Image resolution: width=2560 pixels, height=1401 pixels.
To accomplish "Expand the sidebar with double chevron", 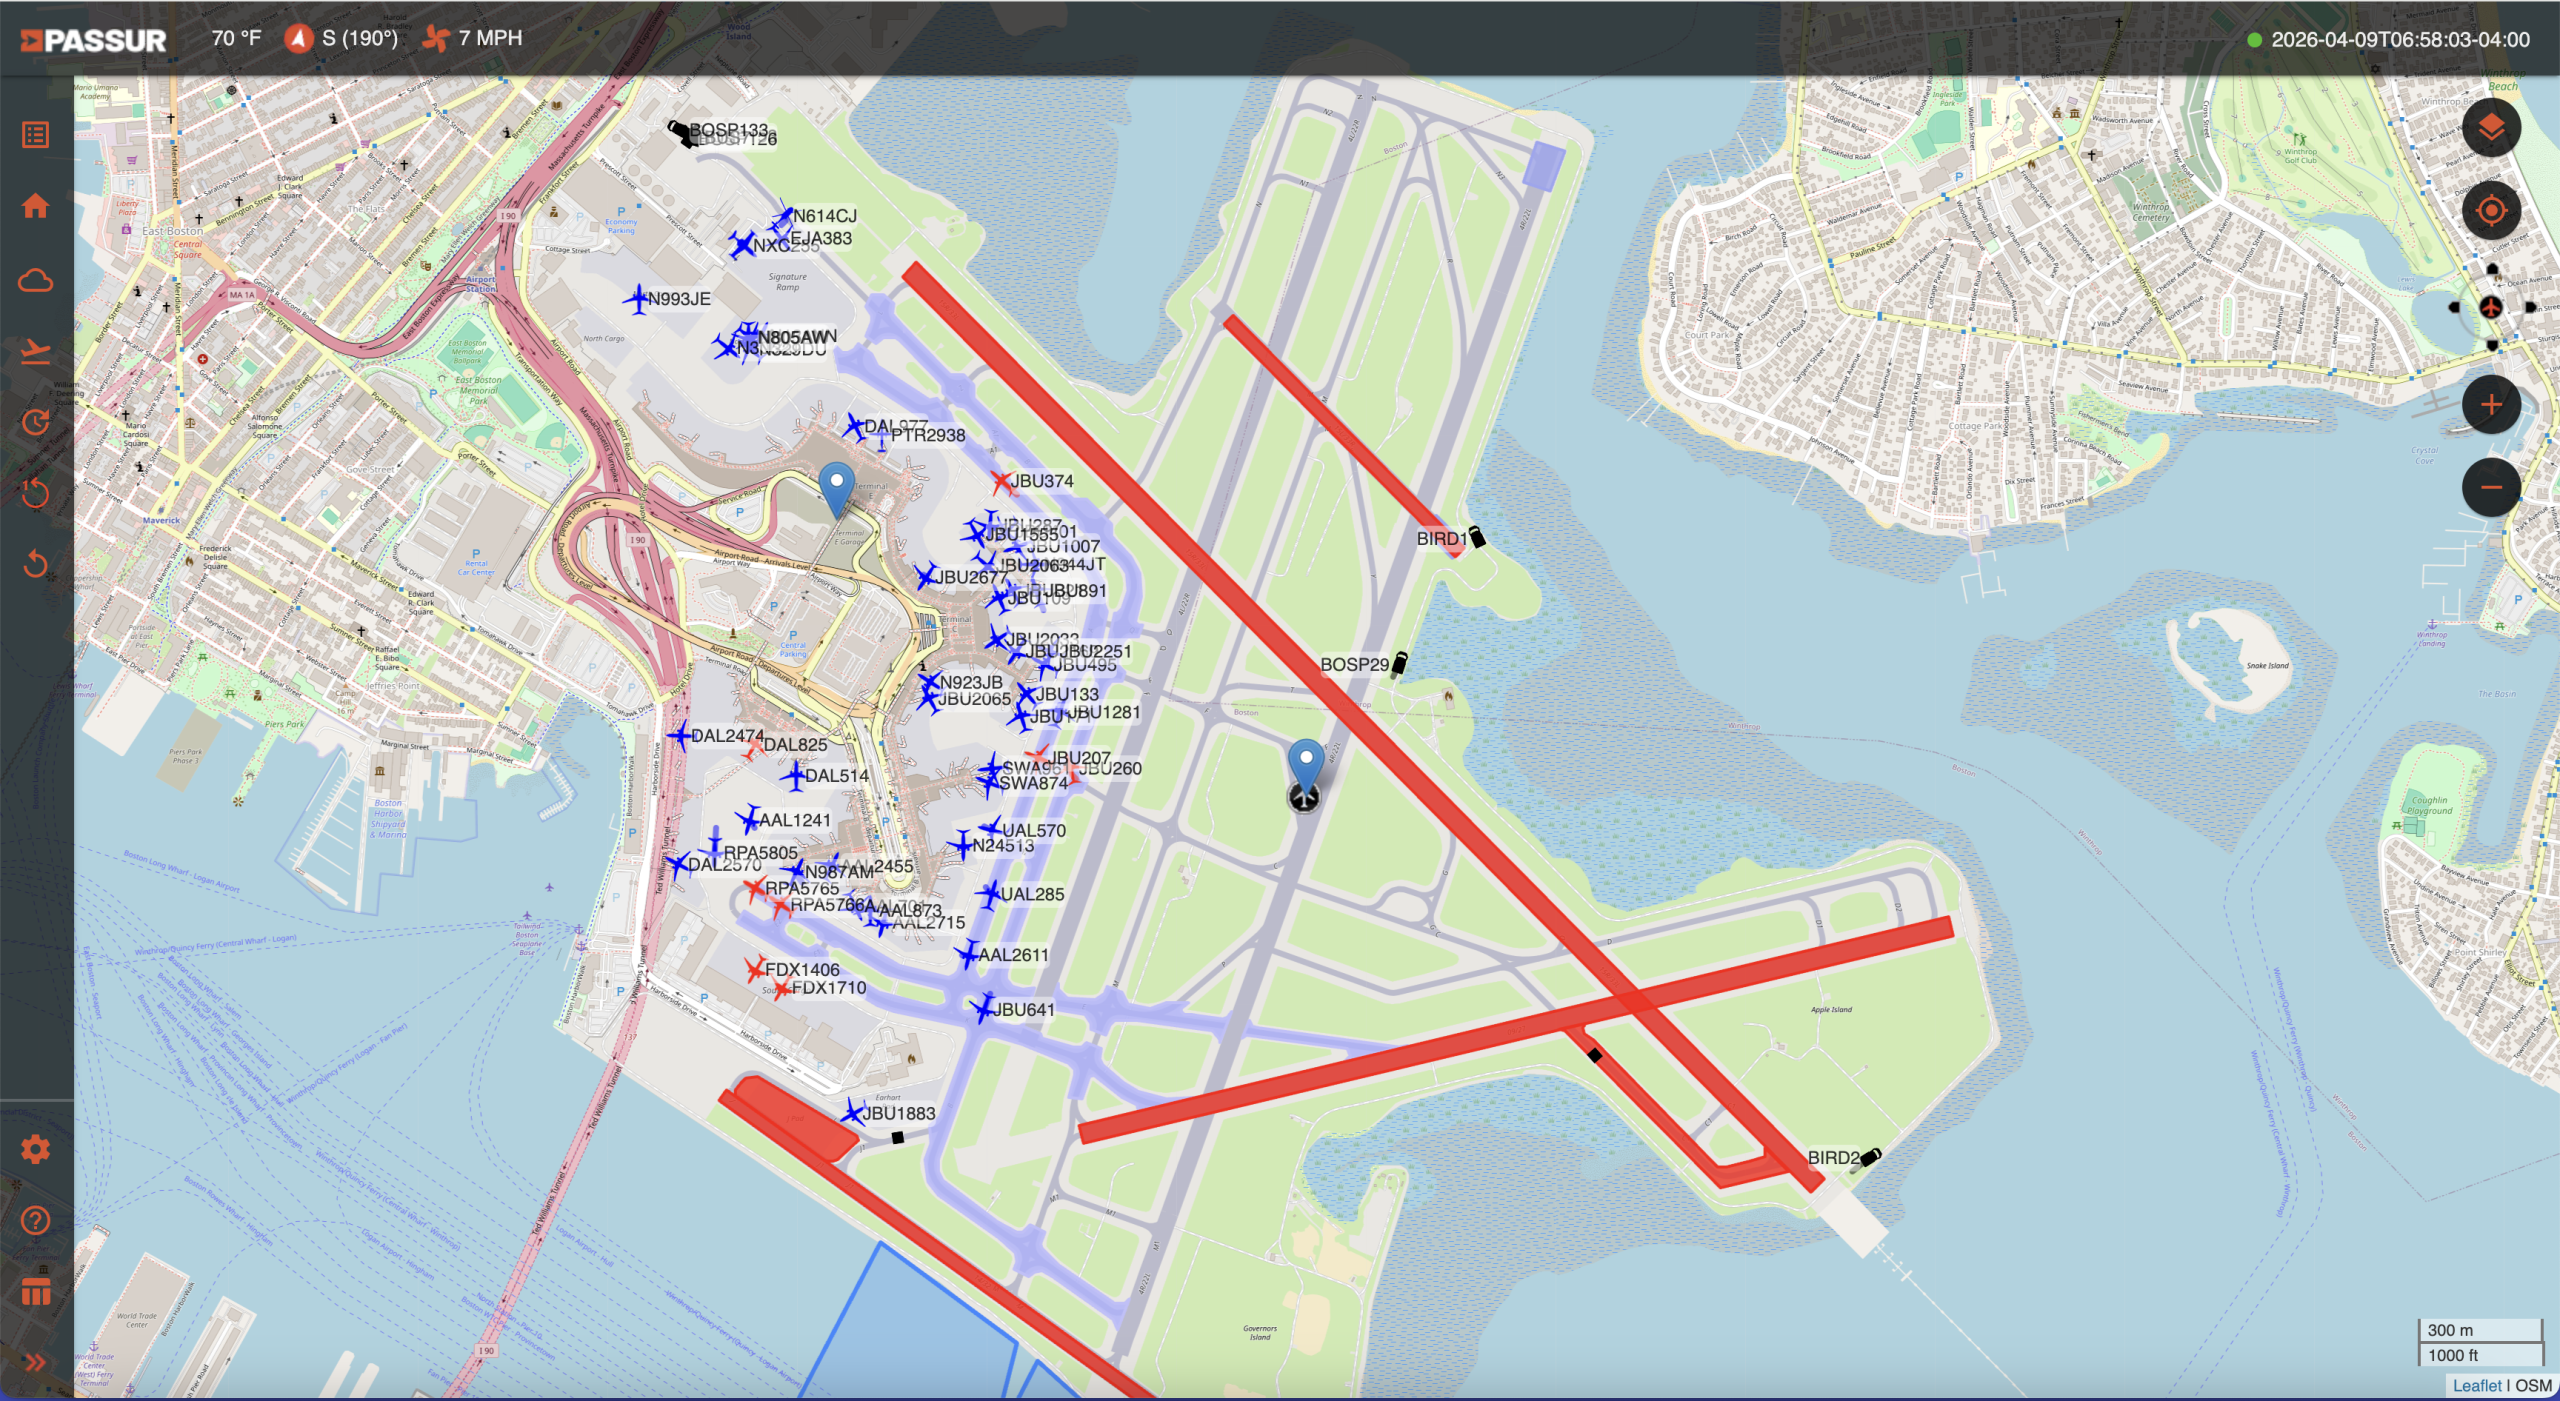I will (x=35, y=1362).
